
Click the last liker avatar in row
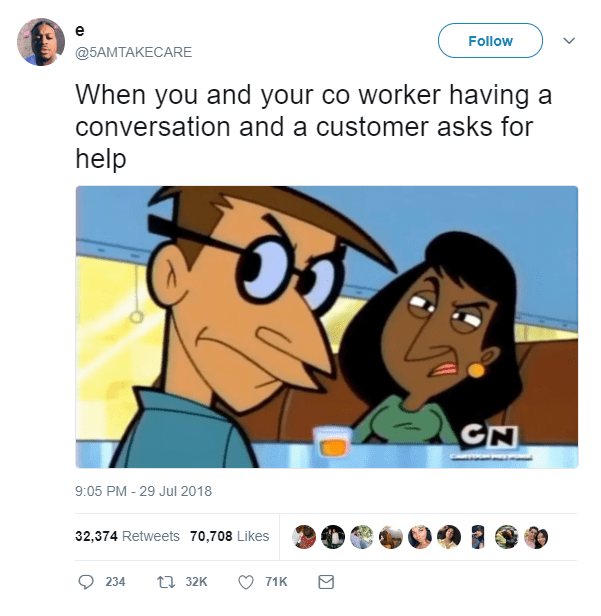click(x=536, y=537)
